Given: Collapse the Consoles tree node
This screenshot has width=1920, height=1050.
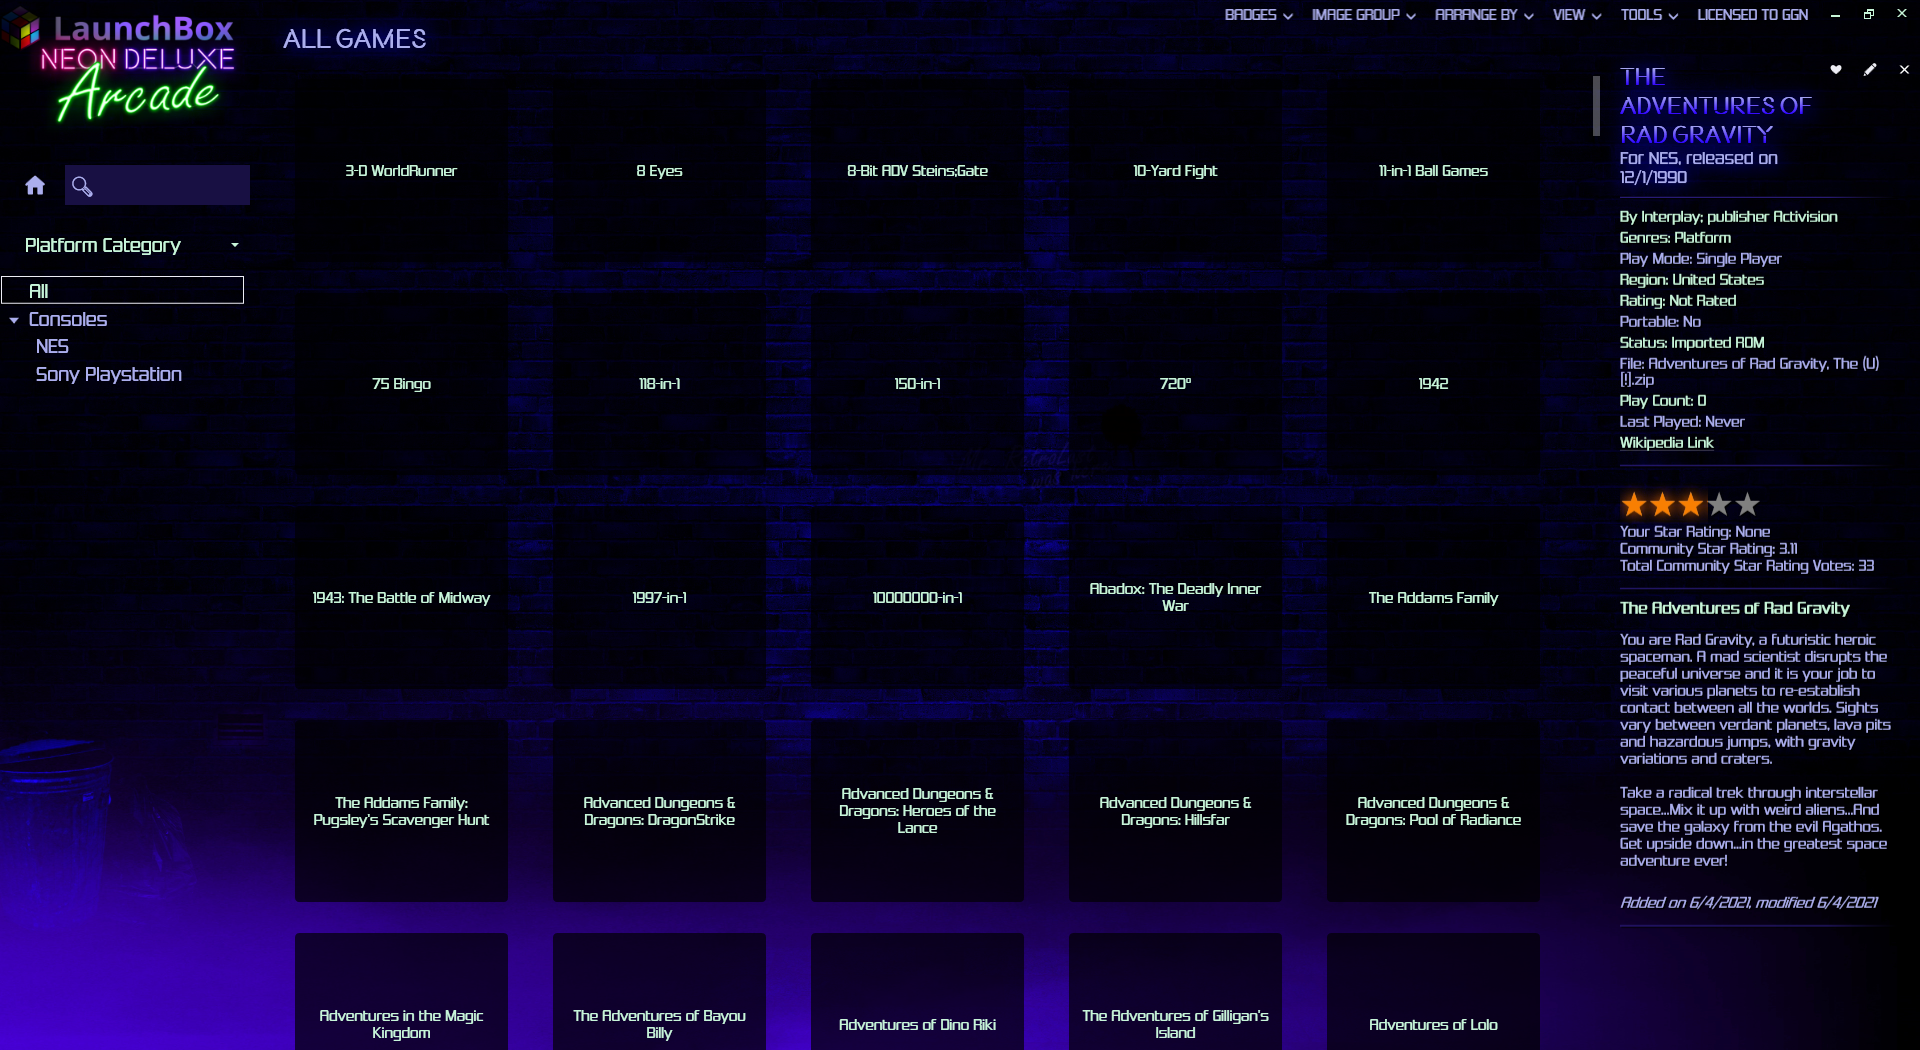Looking at the screenshot, I should (x=14, y=320).
